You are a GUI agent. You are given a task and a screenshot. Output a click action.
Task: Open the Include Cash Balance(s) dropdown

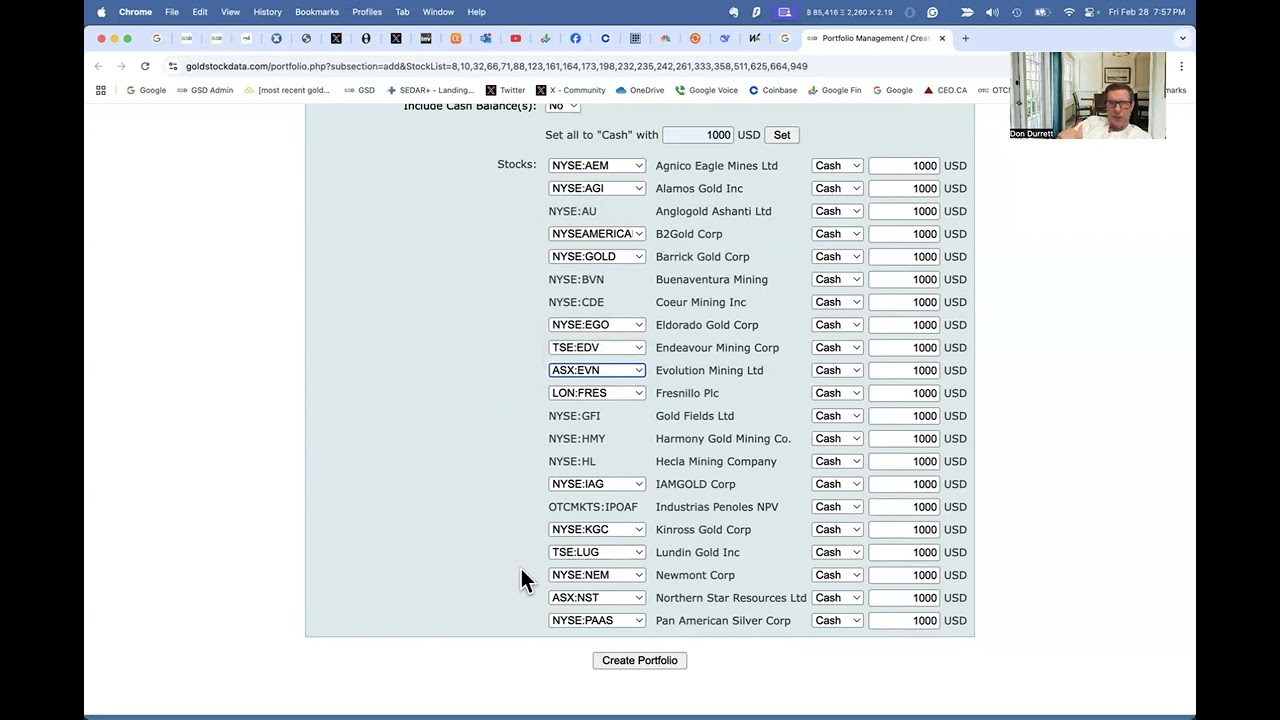pyautogui.click(x=563, y=106)
